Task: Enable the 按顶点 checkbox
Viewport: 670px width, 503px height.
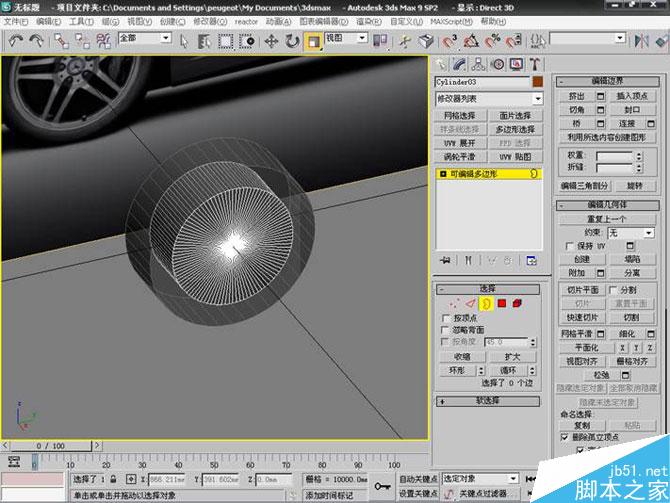Action: click(446, 318)
